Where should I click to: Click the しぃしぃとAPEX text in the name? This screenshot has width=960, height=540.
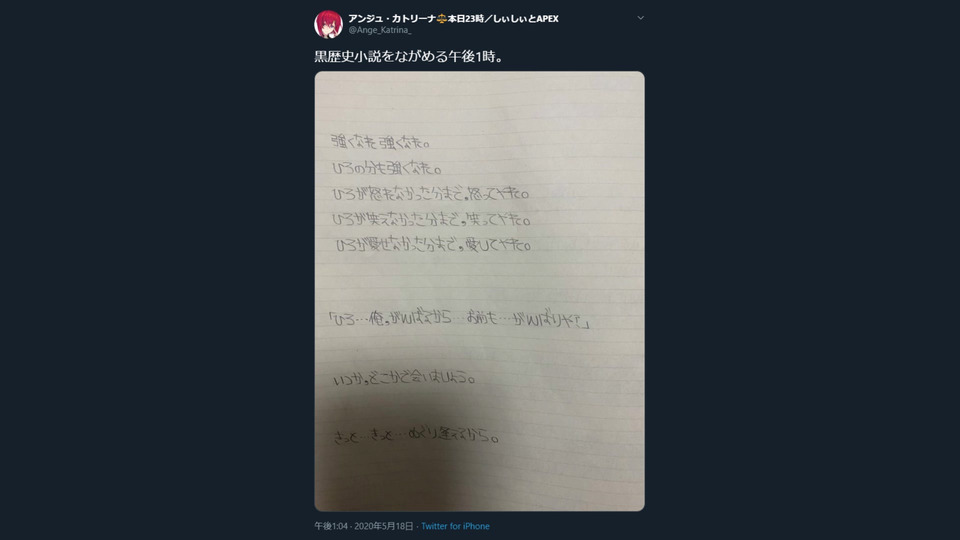525,19
